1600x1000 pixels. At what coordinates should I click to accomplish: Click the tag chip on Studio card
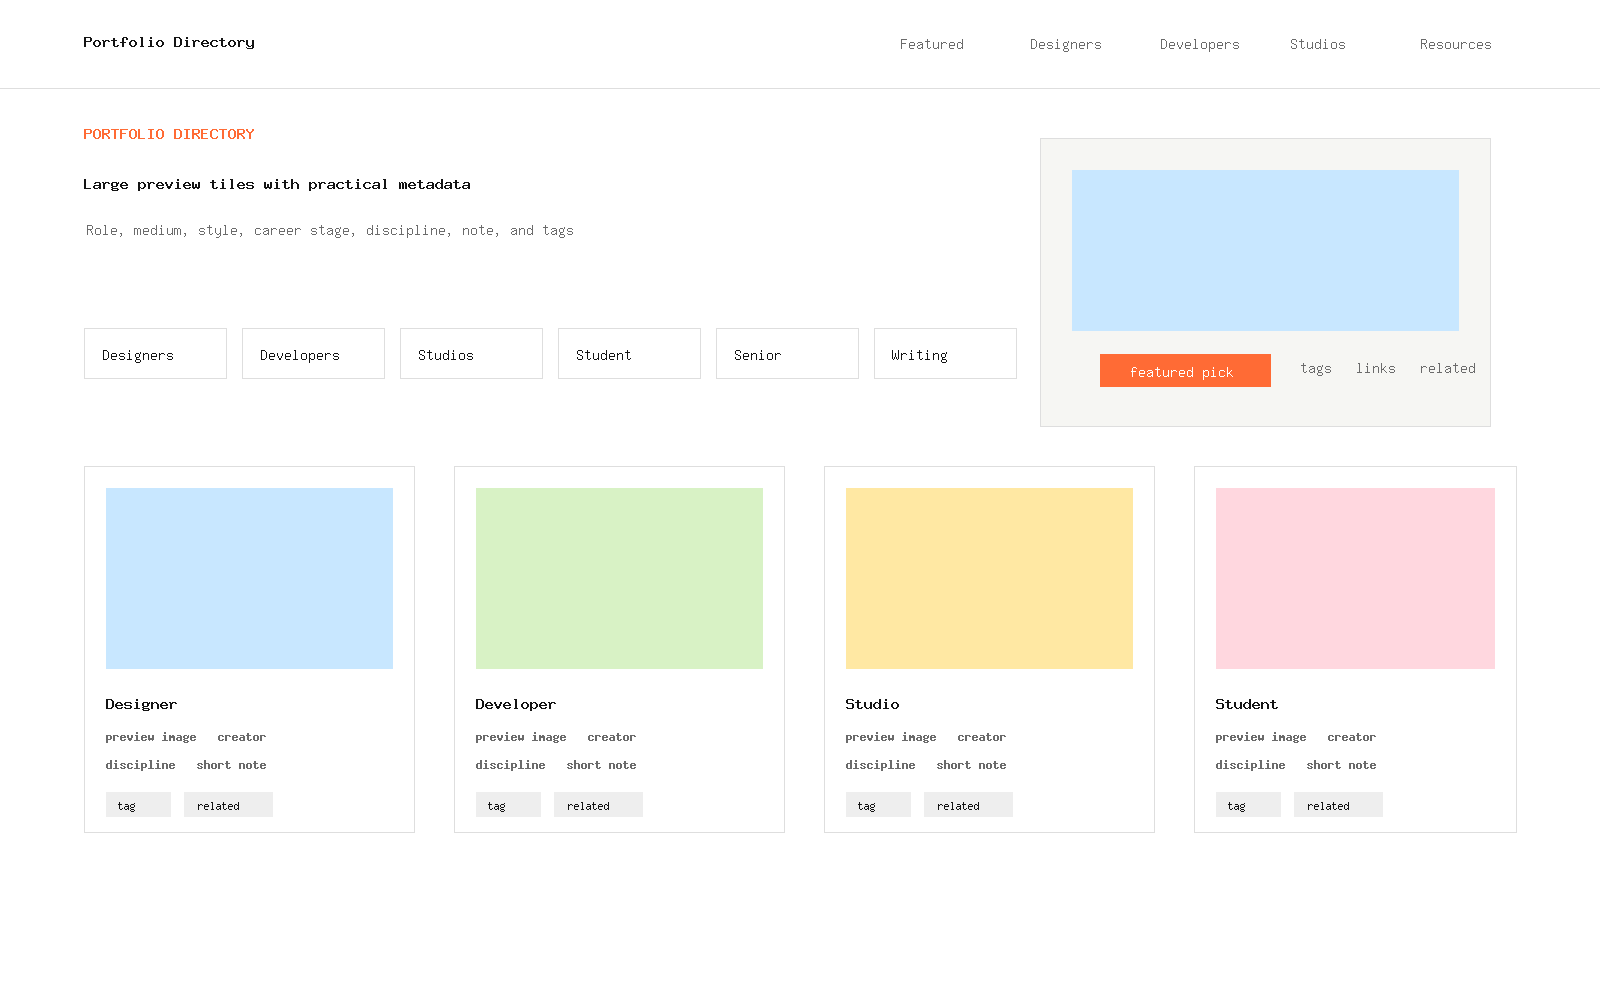click(878, 805)
